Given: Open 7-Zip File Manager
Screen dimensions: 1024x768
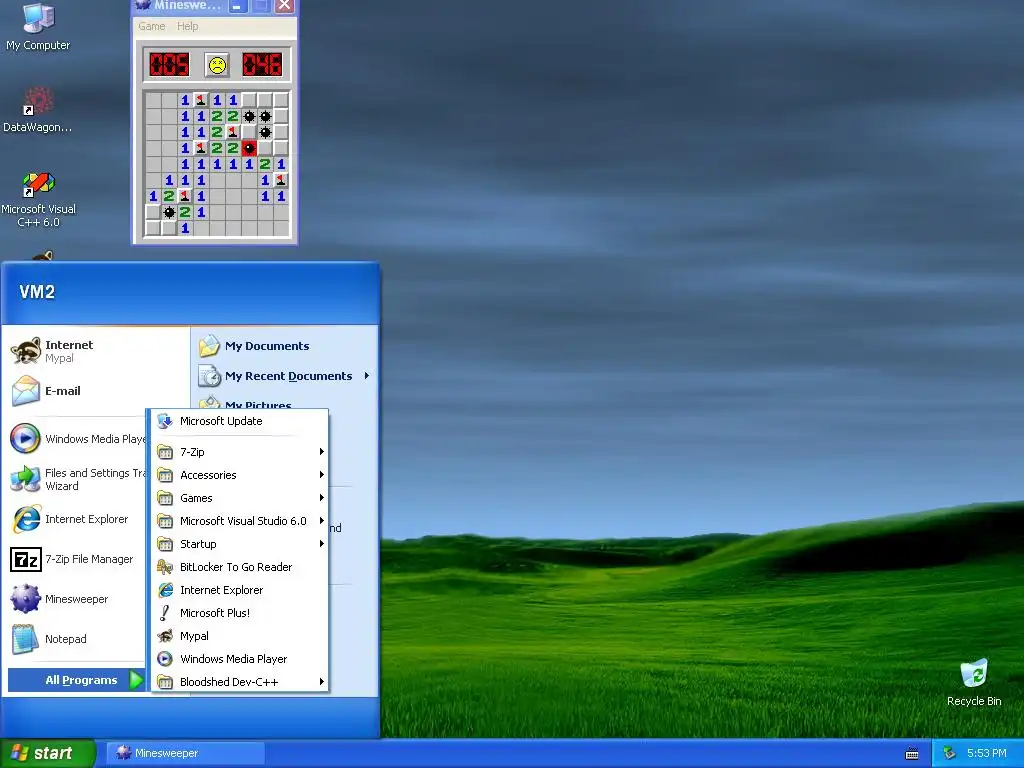Looking at the screenshot, I should click(x=77, y=559).
